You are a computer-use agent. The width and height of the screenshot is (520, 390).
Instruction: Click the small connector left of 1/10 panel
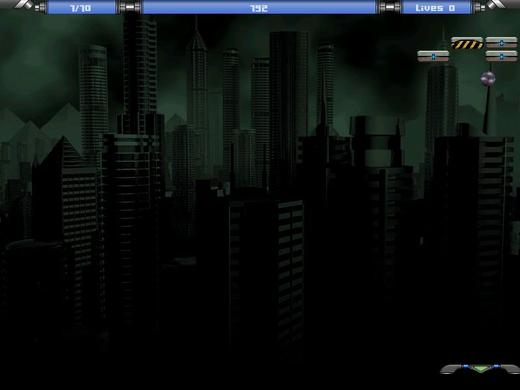coord(41,7)
